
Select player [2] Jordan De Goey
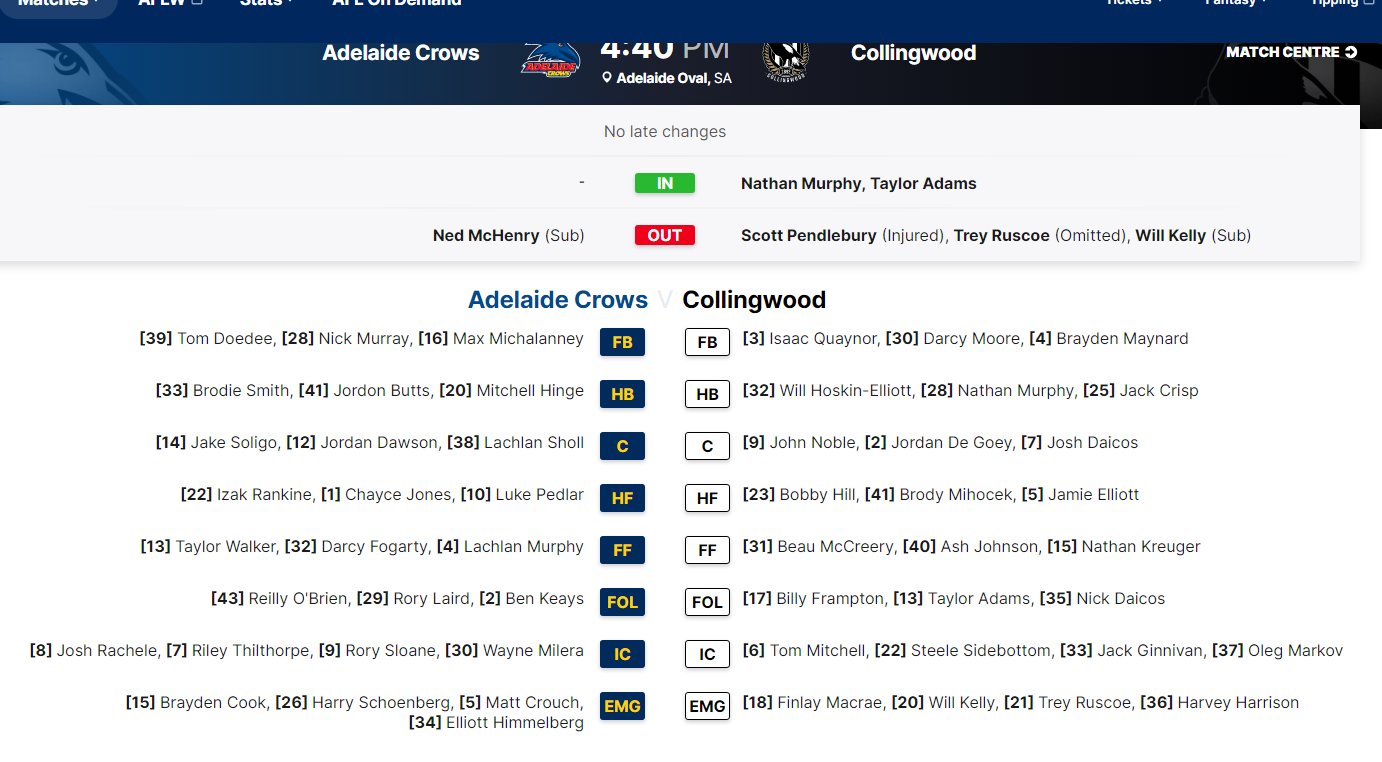[938, 443]
